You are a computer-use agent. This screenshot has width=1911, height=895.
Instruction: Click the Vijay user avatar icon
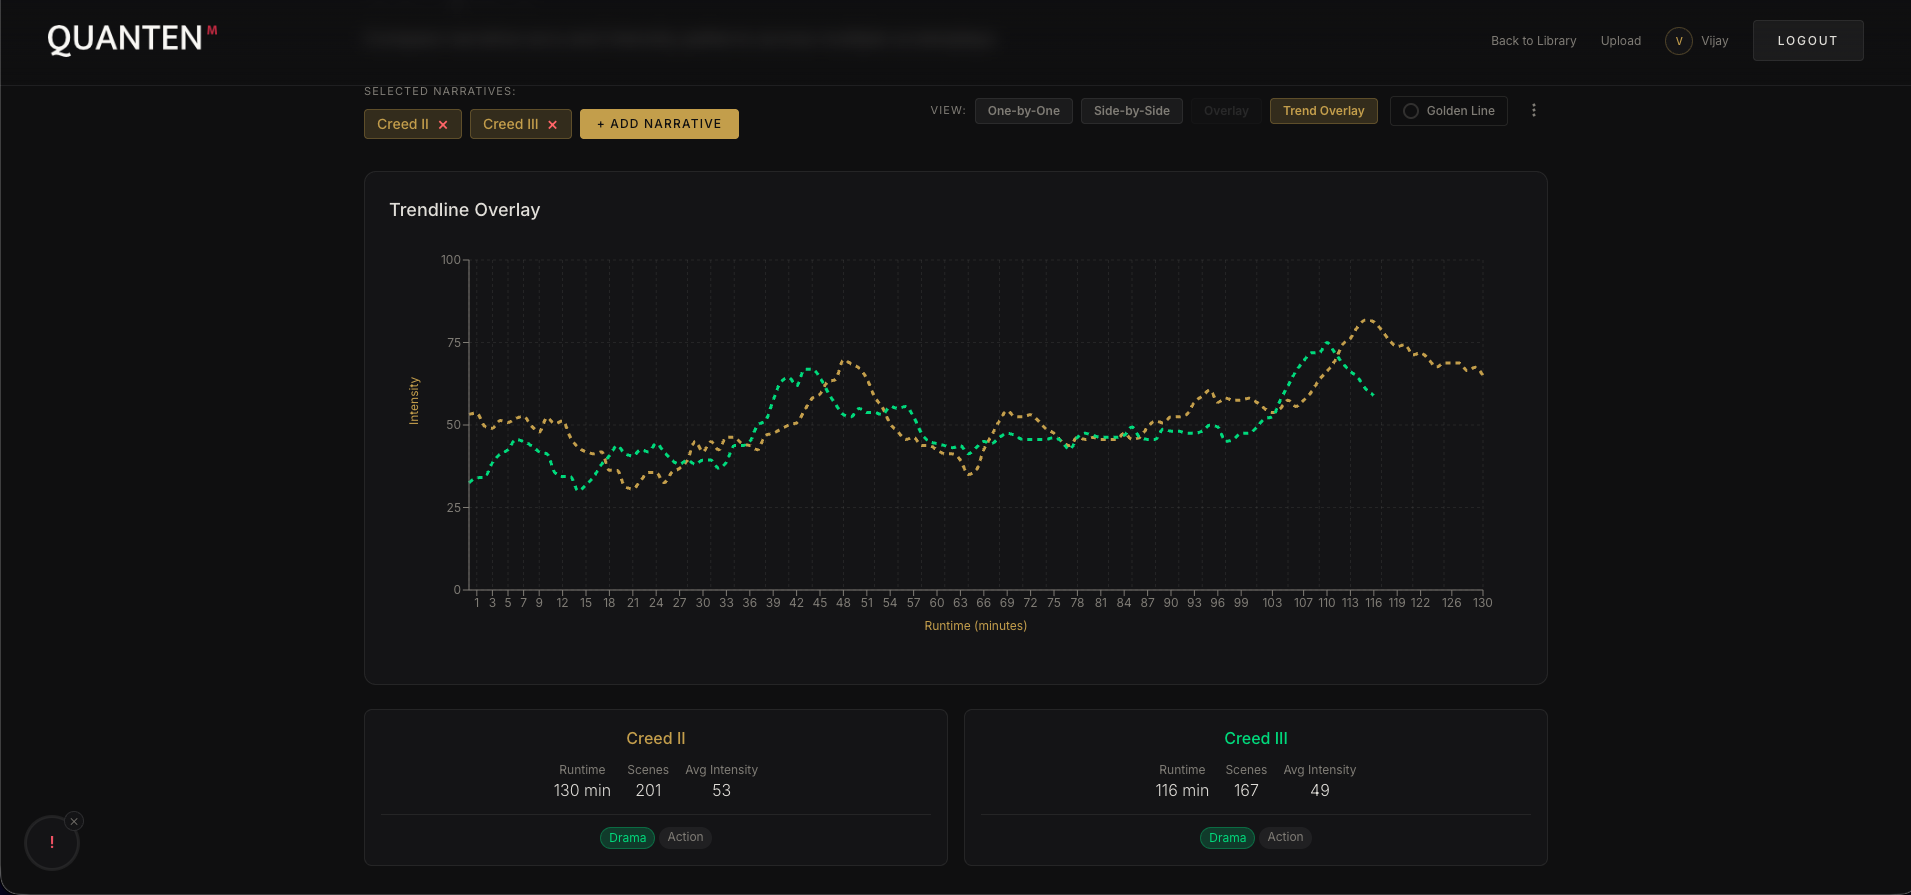(x=1678, y=41)
